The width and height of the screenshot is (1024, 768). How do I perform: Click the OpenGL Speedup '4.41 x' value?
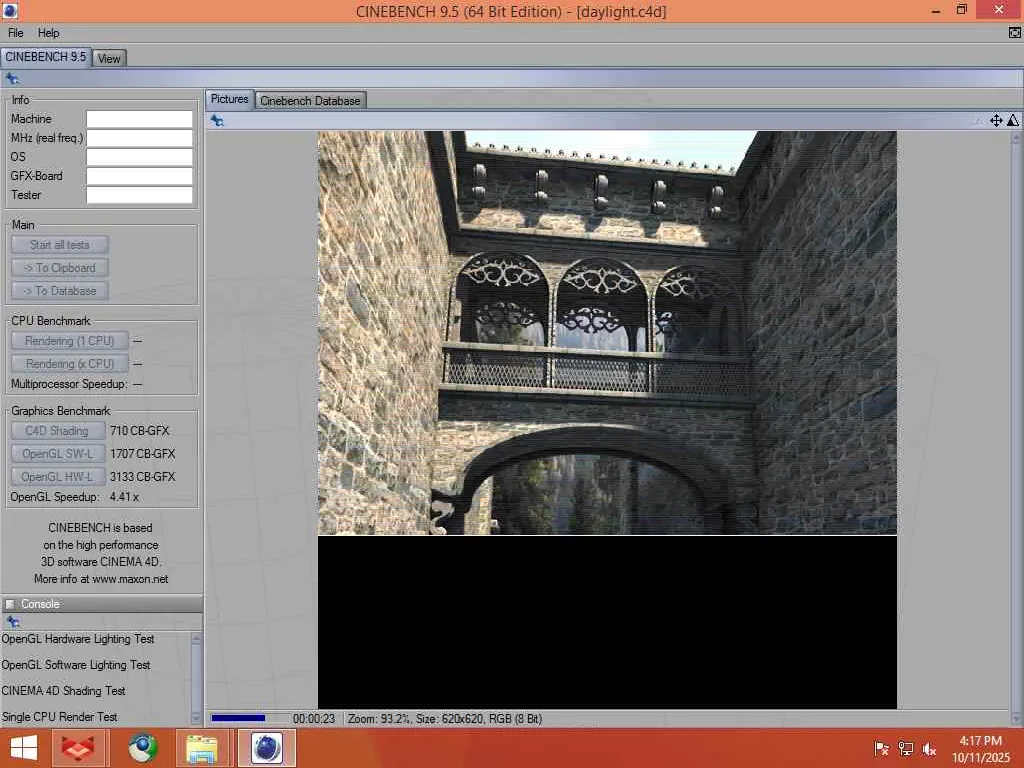click(124, 497)
